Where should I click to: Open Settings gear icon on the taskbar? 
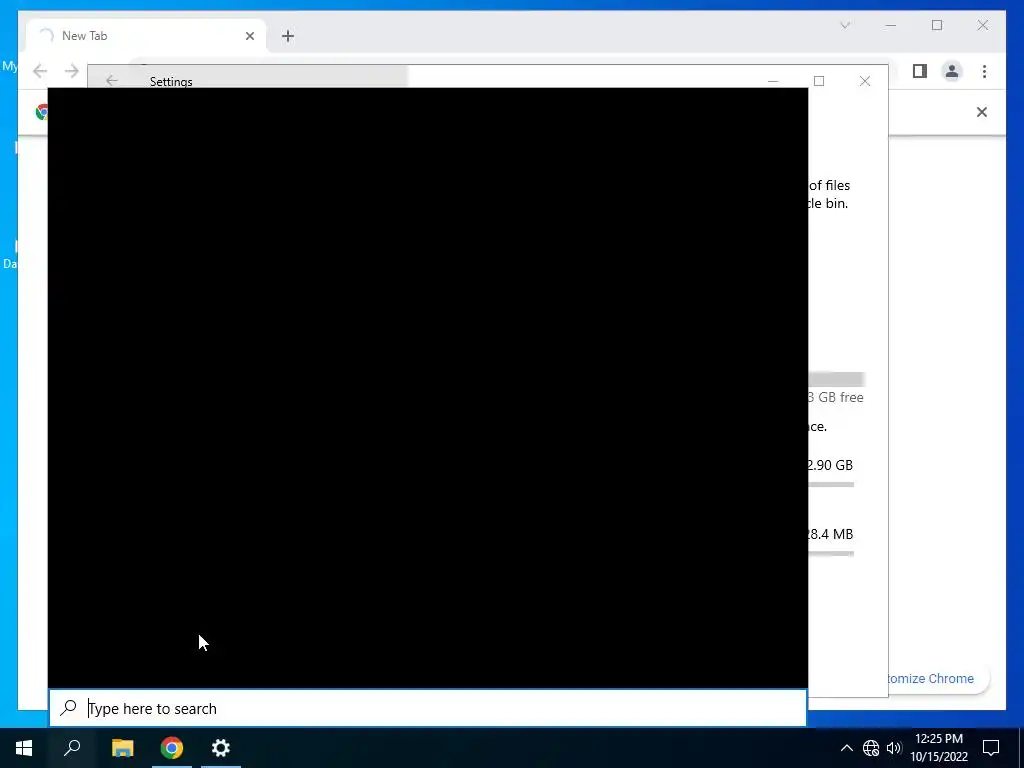point(221,748)
